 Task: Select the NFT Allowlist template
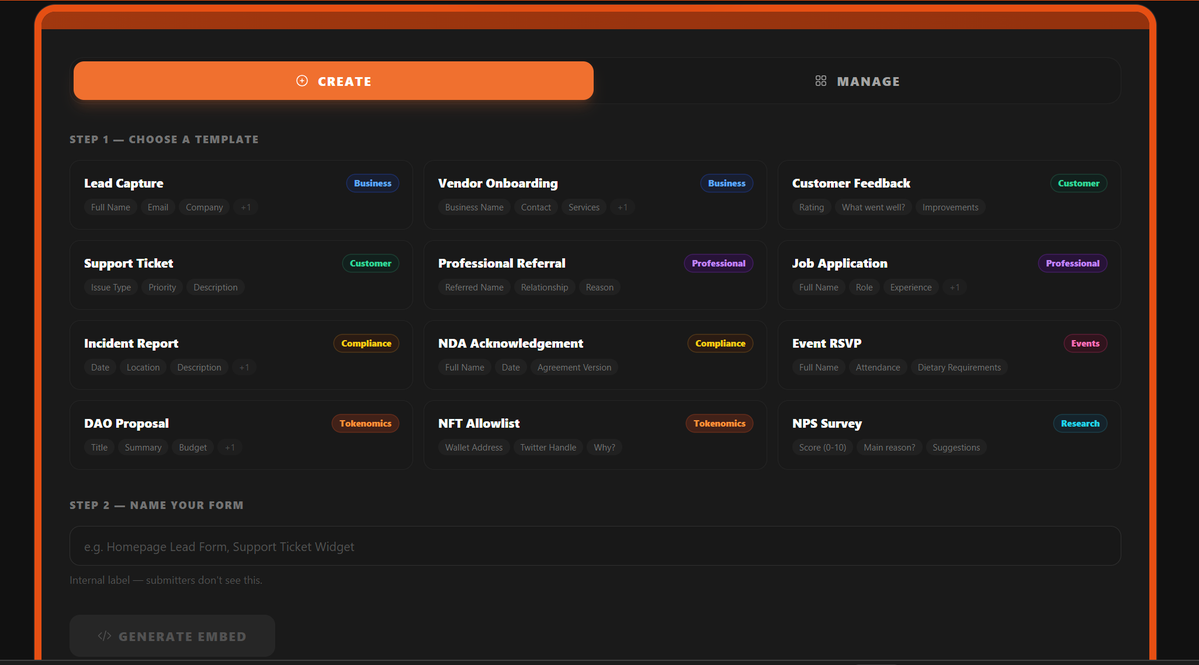(595, 435)
